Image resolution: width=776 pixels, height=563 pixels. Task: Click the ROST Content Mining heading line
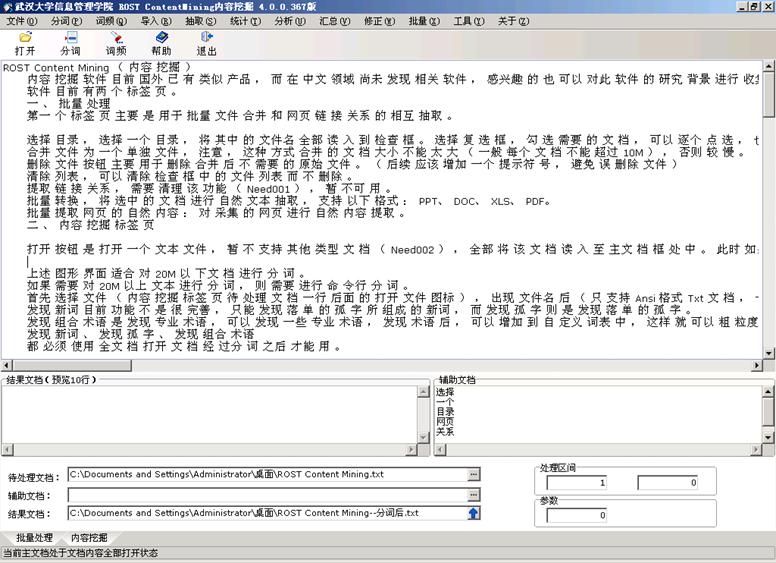[x=97, y=67]
